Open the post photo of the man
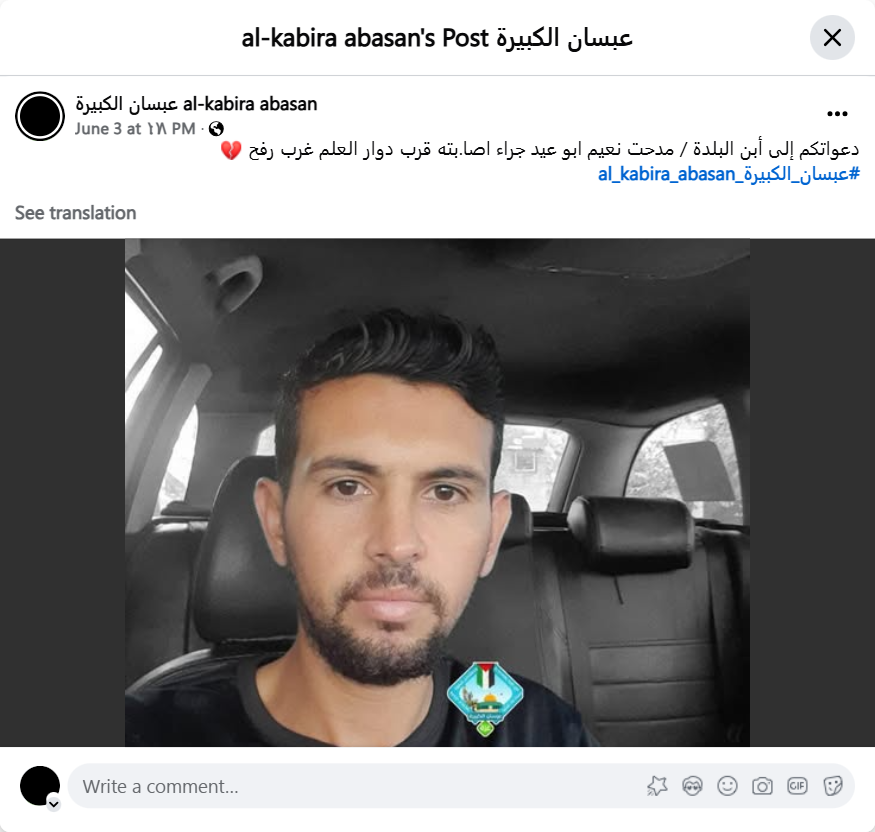875x832 pixels. click(x=437, y=492)
